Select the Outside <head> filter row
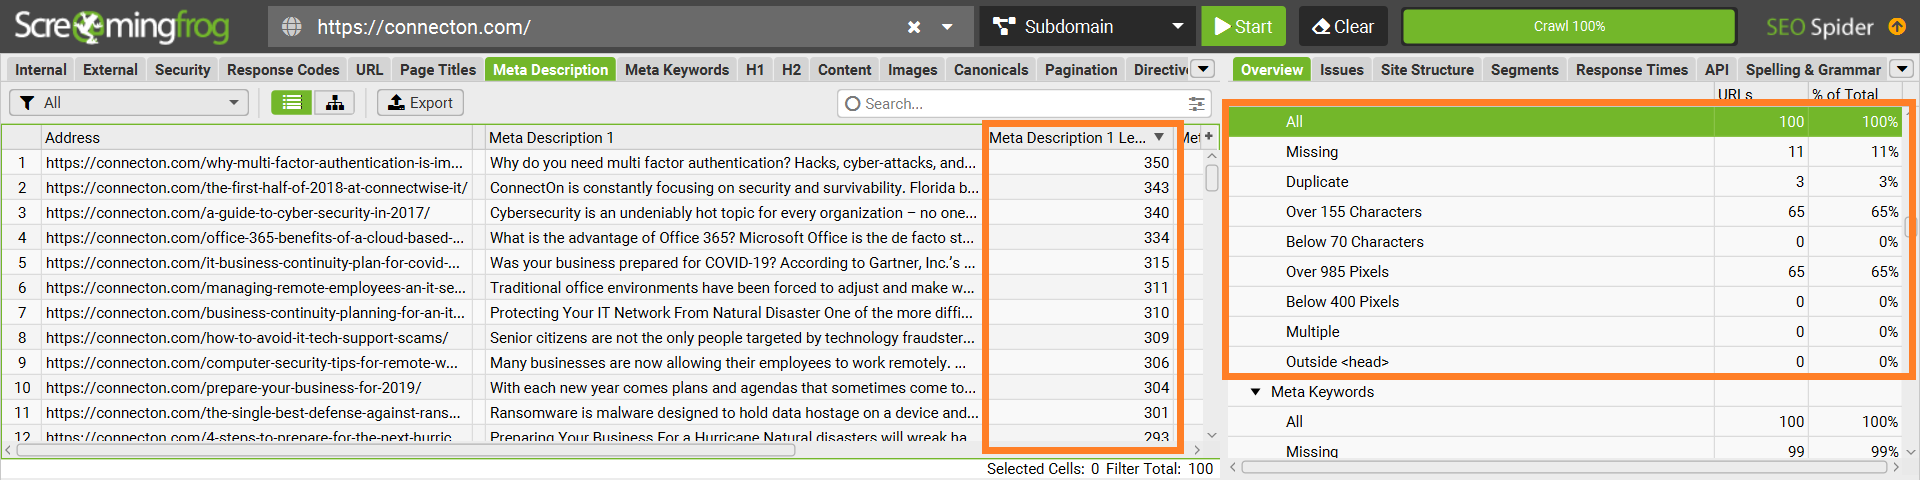The image size is (1920, 480). point(1567,361)
